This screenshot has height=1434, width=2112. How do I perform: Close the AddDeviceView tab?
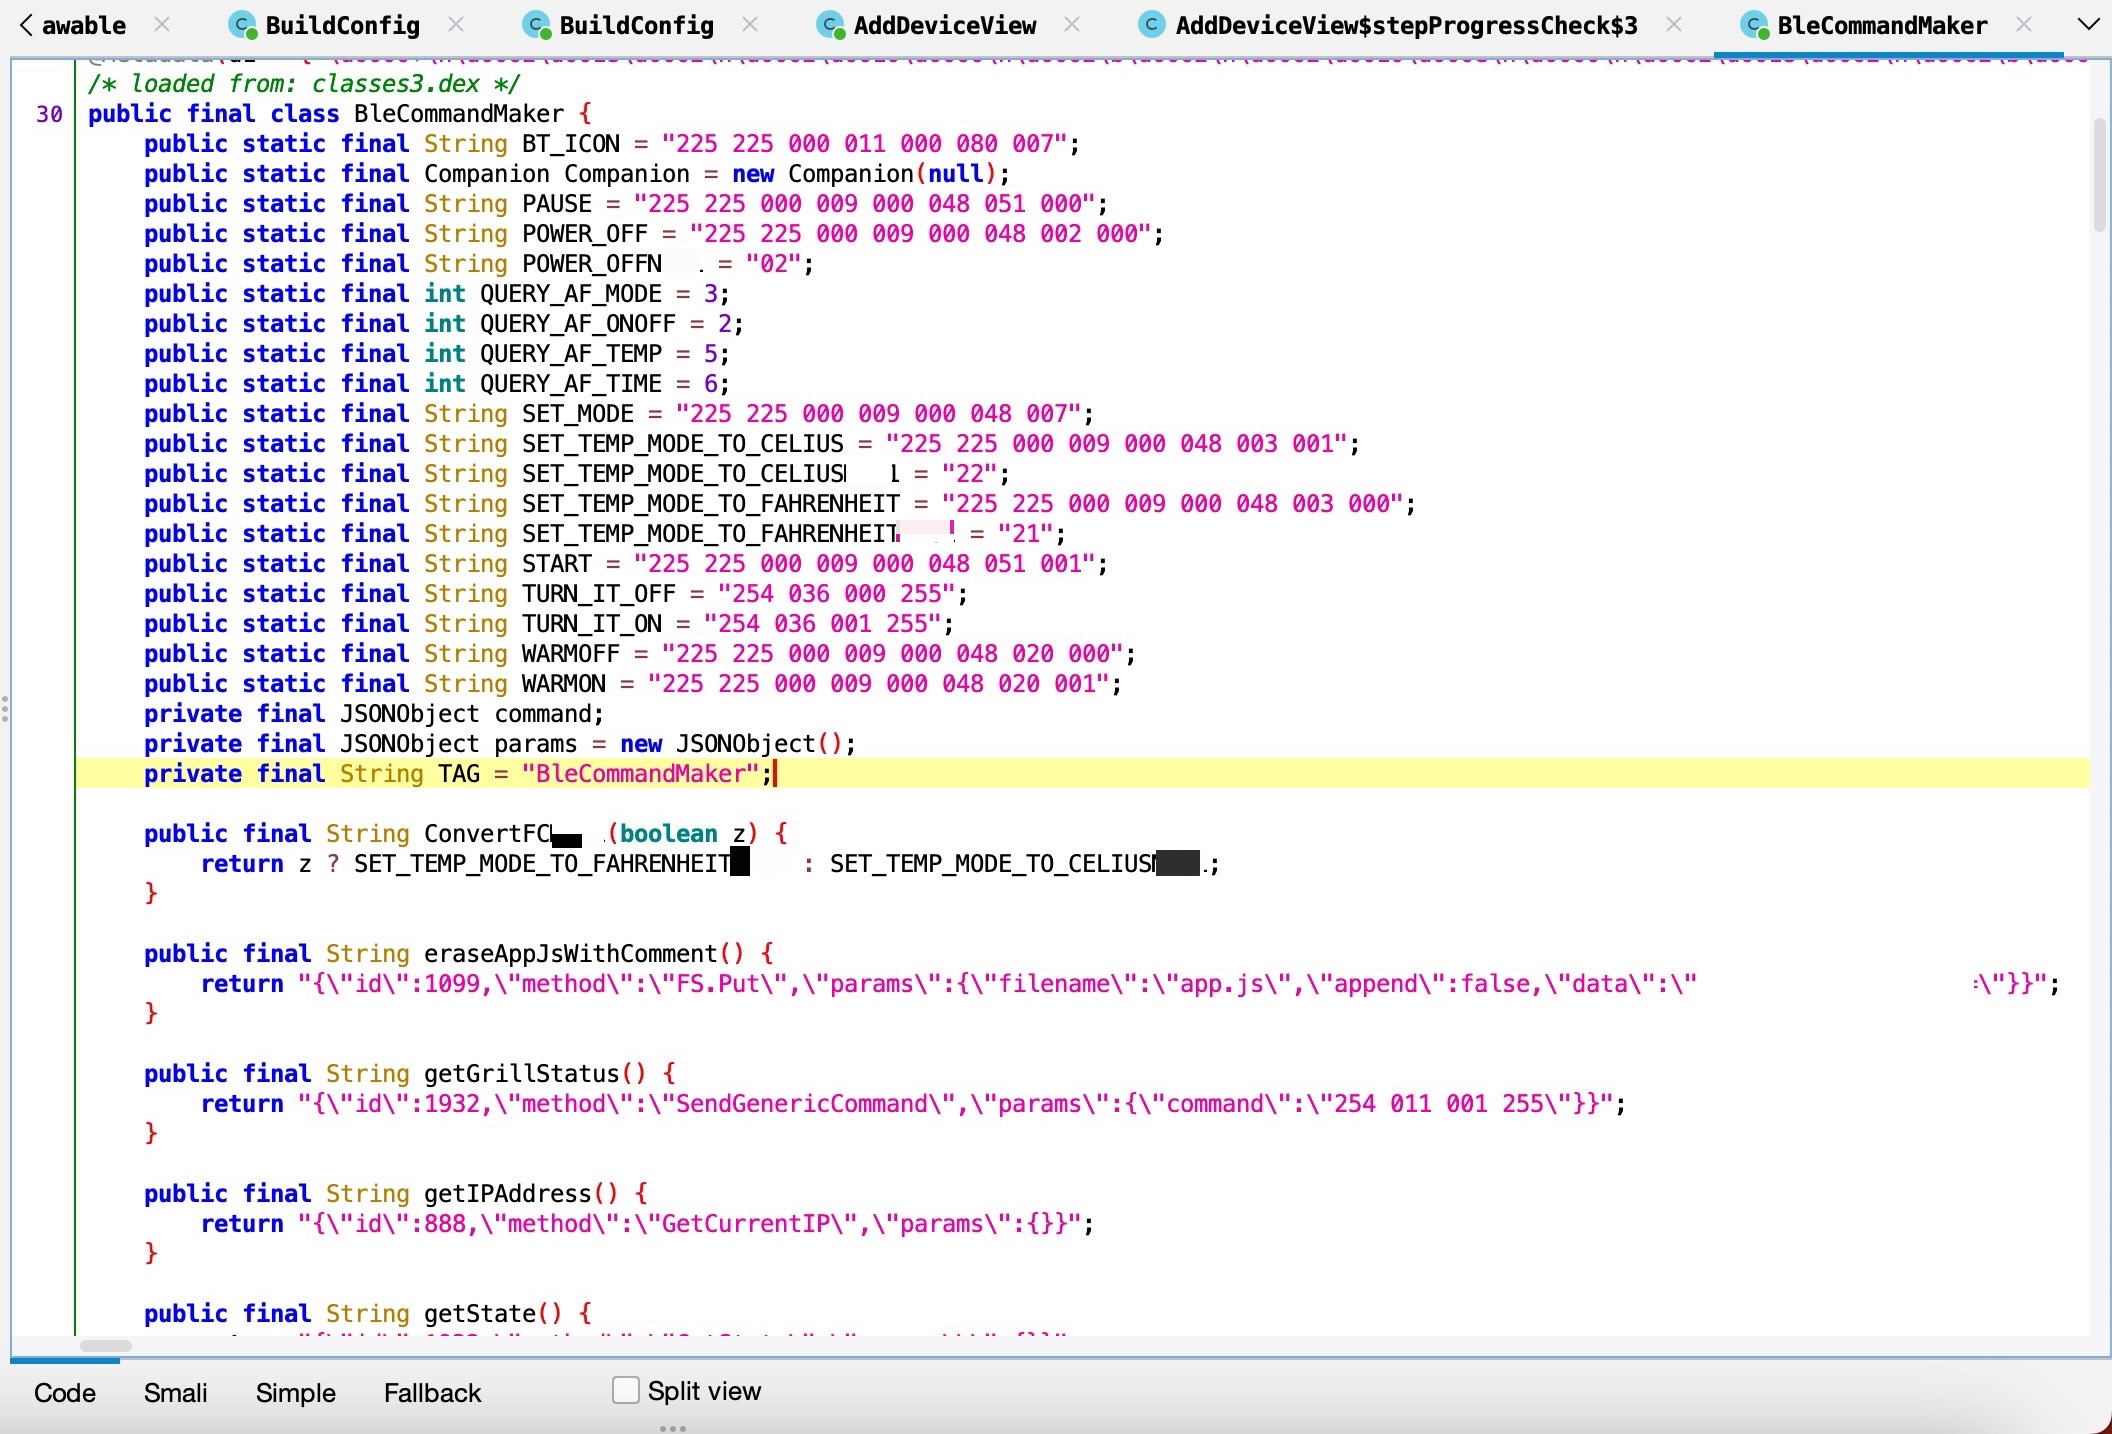pos(1072,25)
